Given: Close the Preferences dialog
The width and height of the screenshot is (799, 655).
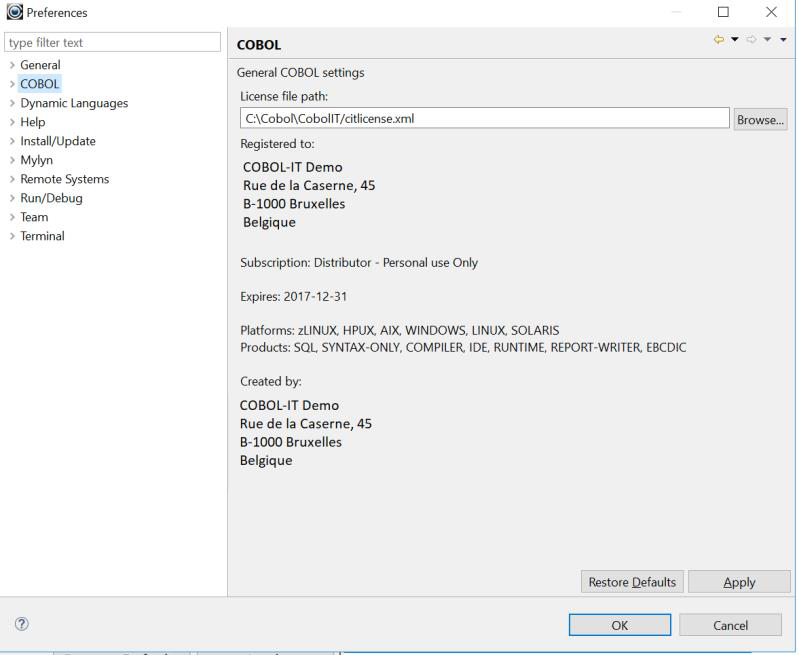Looking at the screenshot, I should (x=771, y=12).
